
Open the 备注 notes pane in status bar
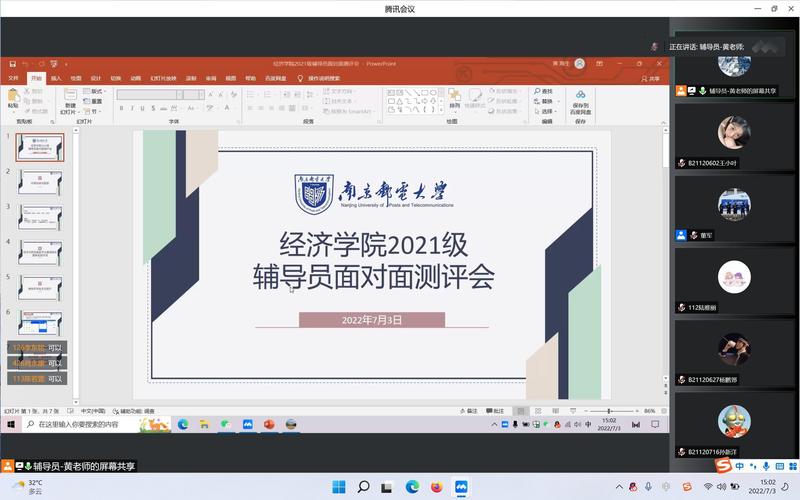click(468, 411)
